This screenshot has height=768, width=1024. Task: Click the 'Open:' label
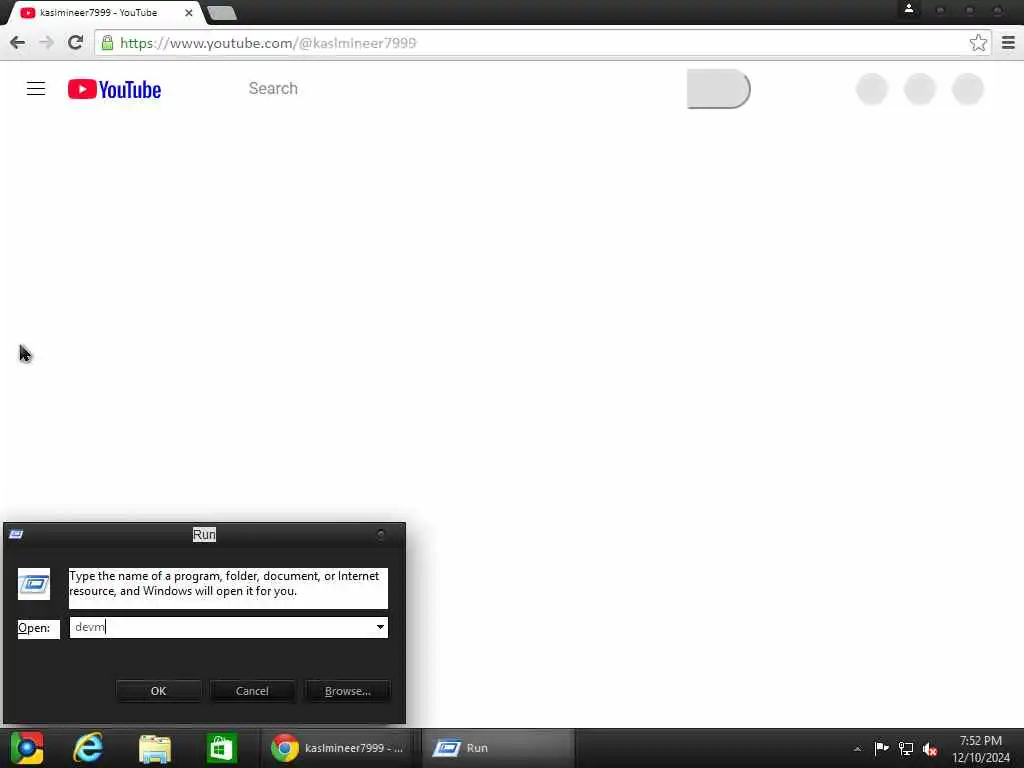[34, 628]
